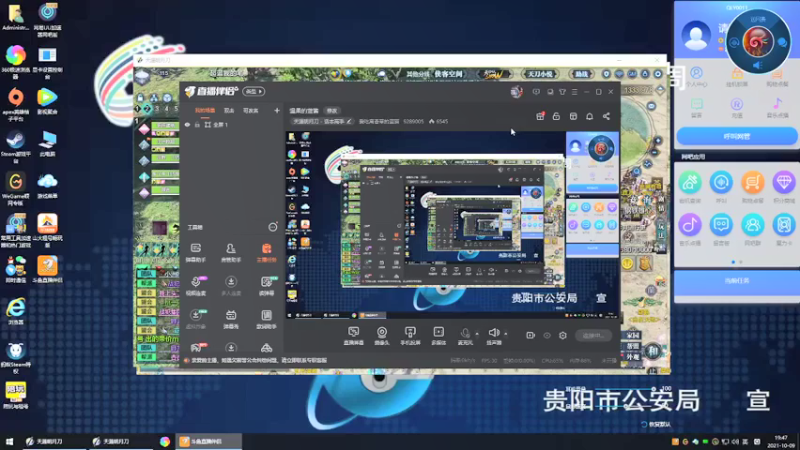
Task: Open the skin shirt icon in title bar
Action: (562, 92)
